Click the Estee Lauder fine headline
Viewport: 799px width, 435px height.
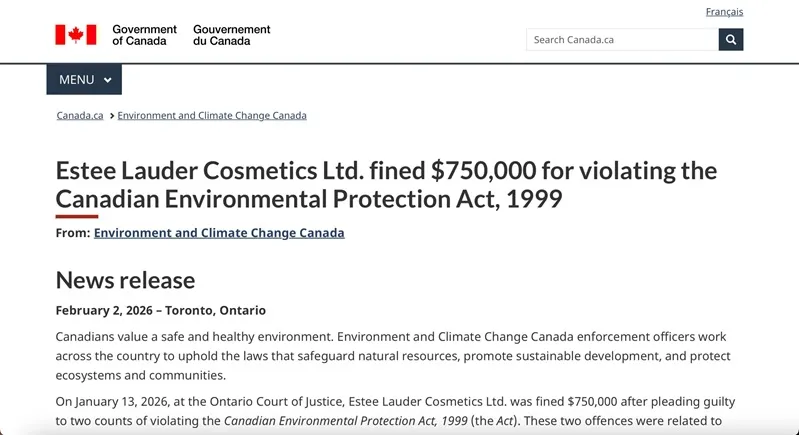pos(386,184)
